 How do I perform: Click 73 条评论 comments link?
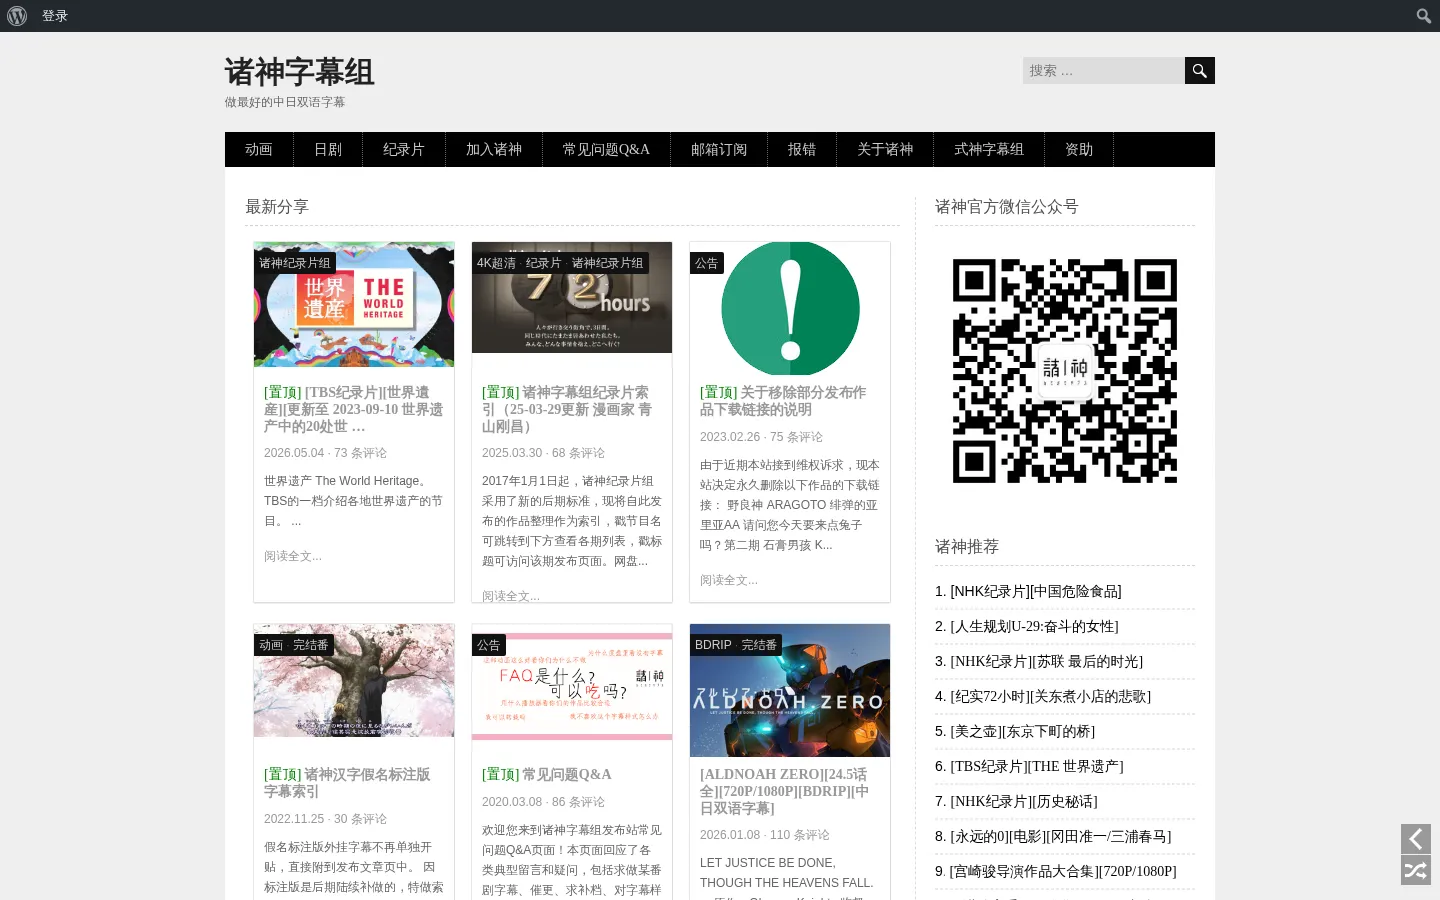coord(360,453)
